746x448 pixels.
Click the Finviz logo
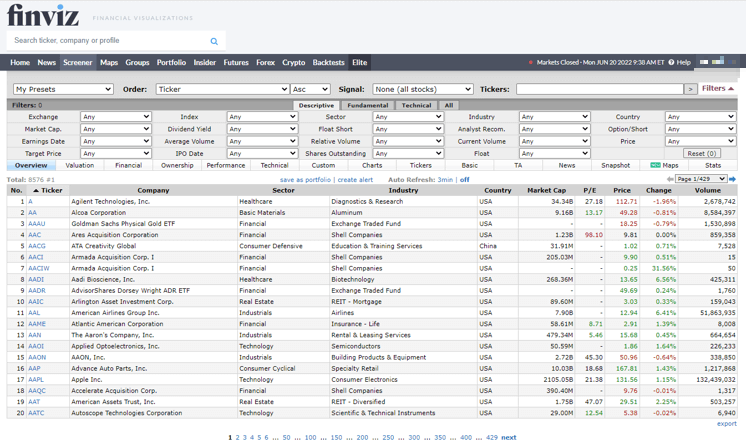[x=43, y=16]
